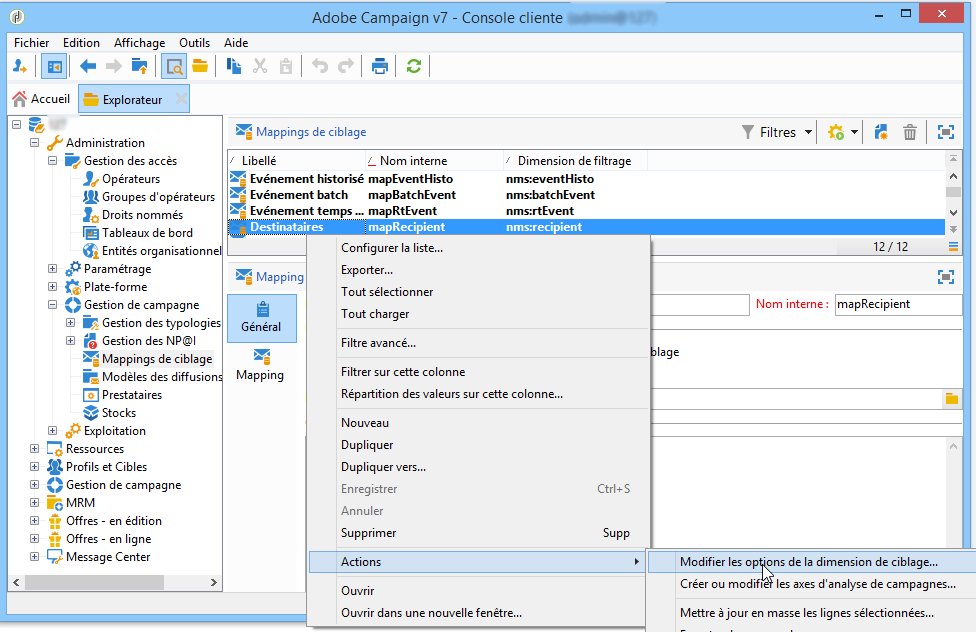The height and width of the screenshot is (632, 976).
Task: Click the folder icon at field's right end
Action: tap(952, 399)
